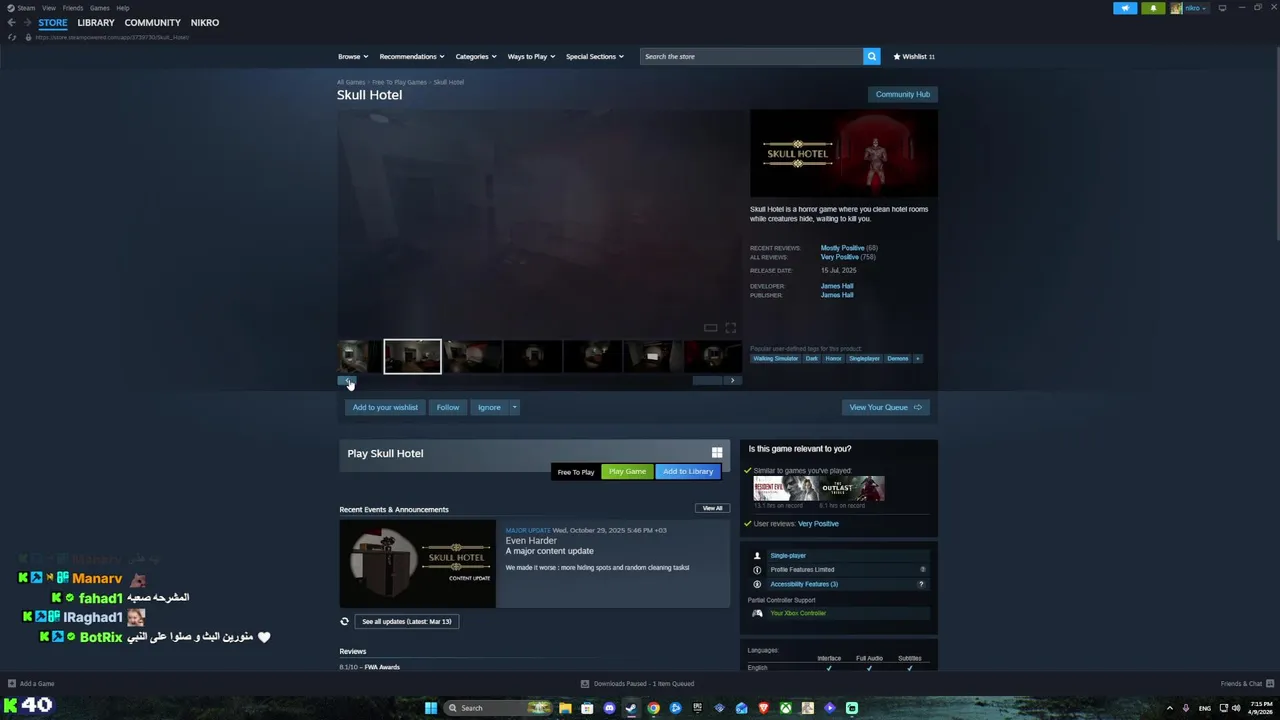This screenshot has height=720, width=1280.
Task: Open the Walking Simulator tag
Action: point(776,358)
